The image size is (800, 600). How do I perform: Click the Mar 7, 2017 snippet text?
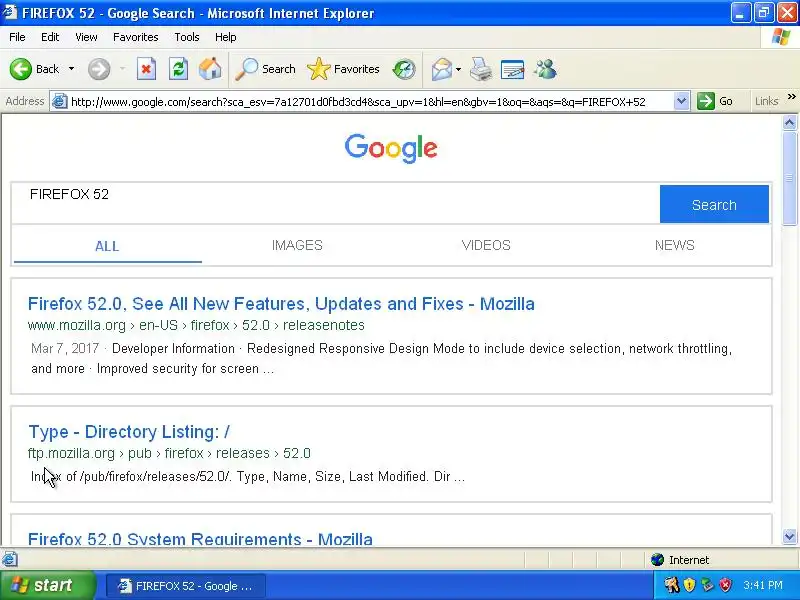pyautogui.click(x=65, y=348)
